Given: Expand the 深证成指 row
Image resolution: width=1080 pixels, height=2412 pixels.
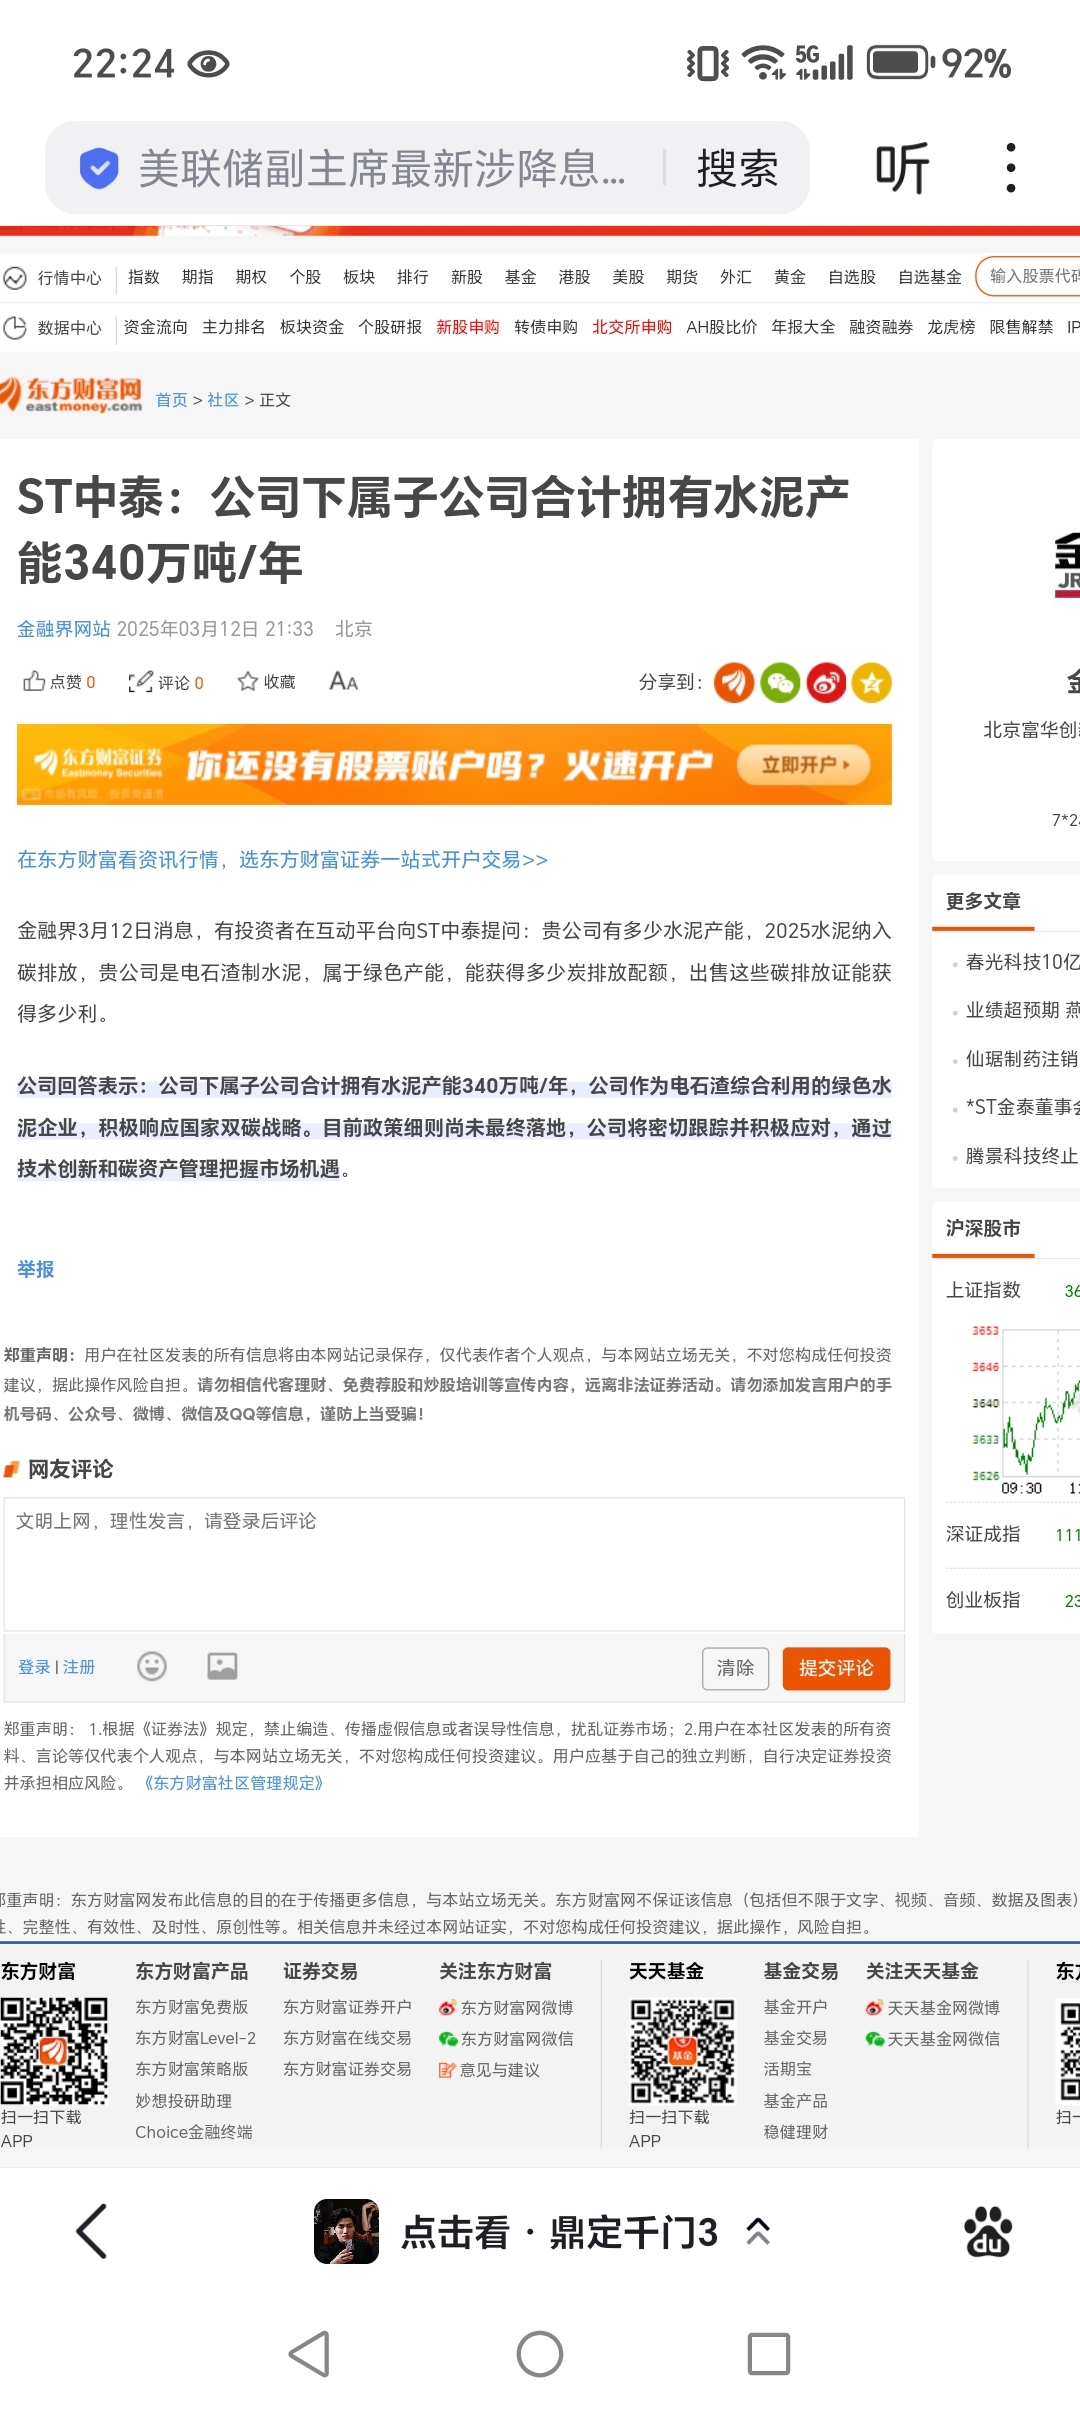Looking at the screenshot, I should pos(1012,1534).
